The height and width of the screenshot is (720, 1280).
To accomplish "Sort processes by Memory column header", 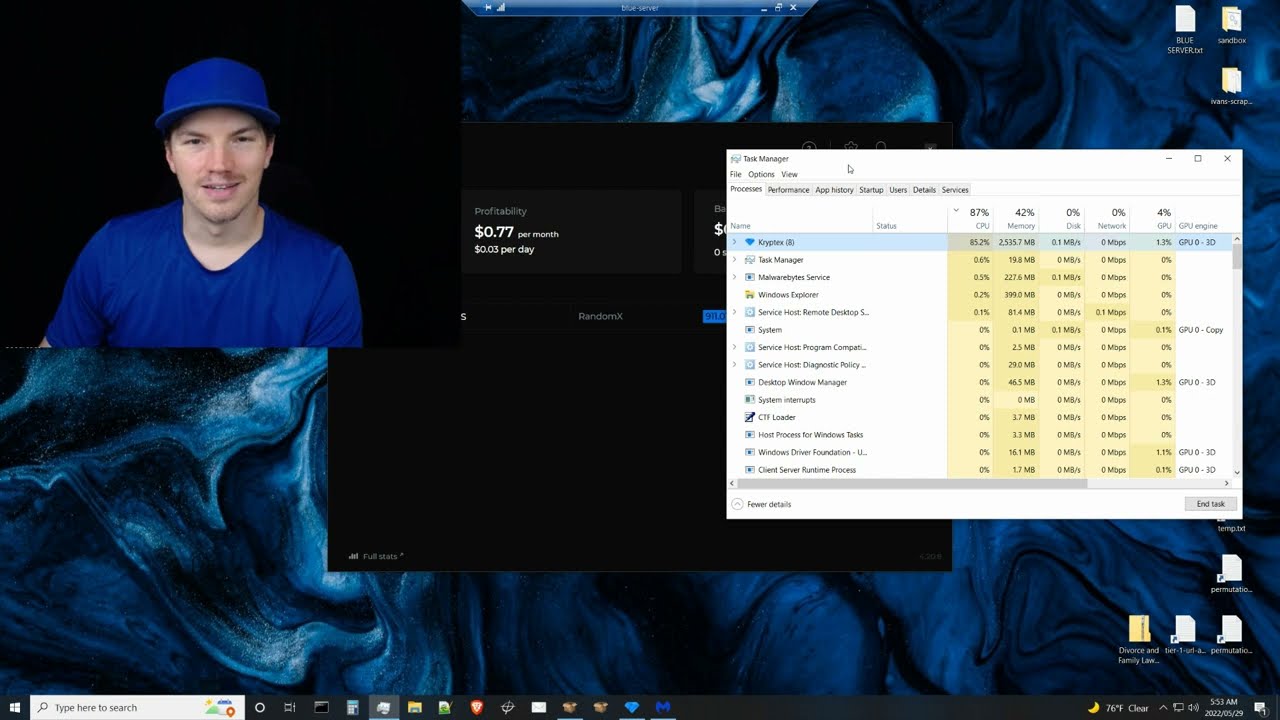I will click(x=1016, y=218).
